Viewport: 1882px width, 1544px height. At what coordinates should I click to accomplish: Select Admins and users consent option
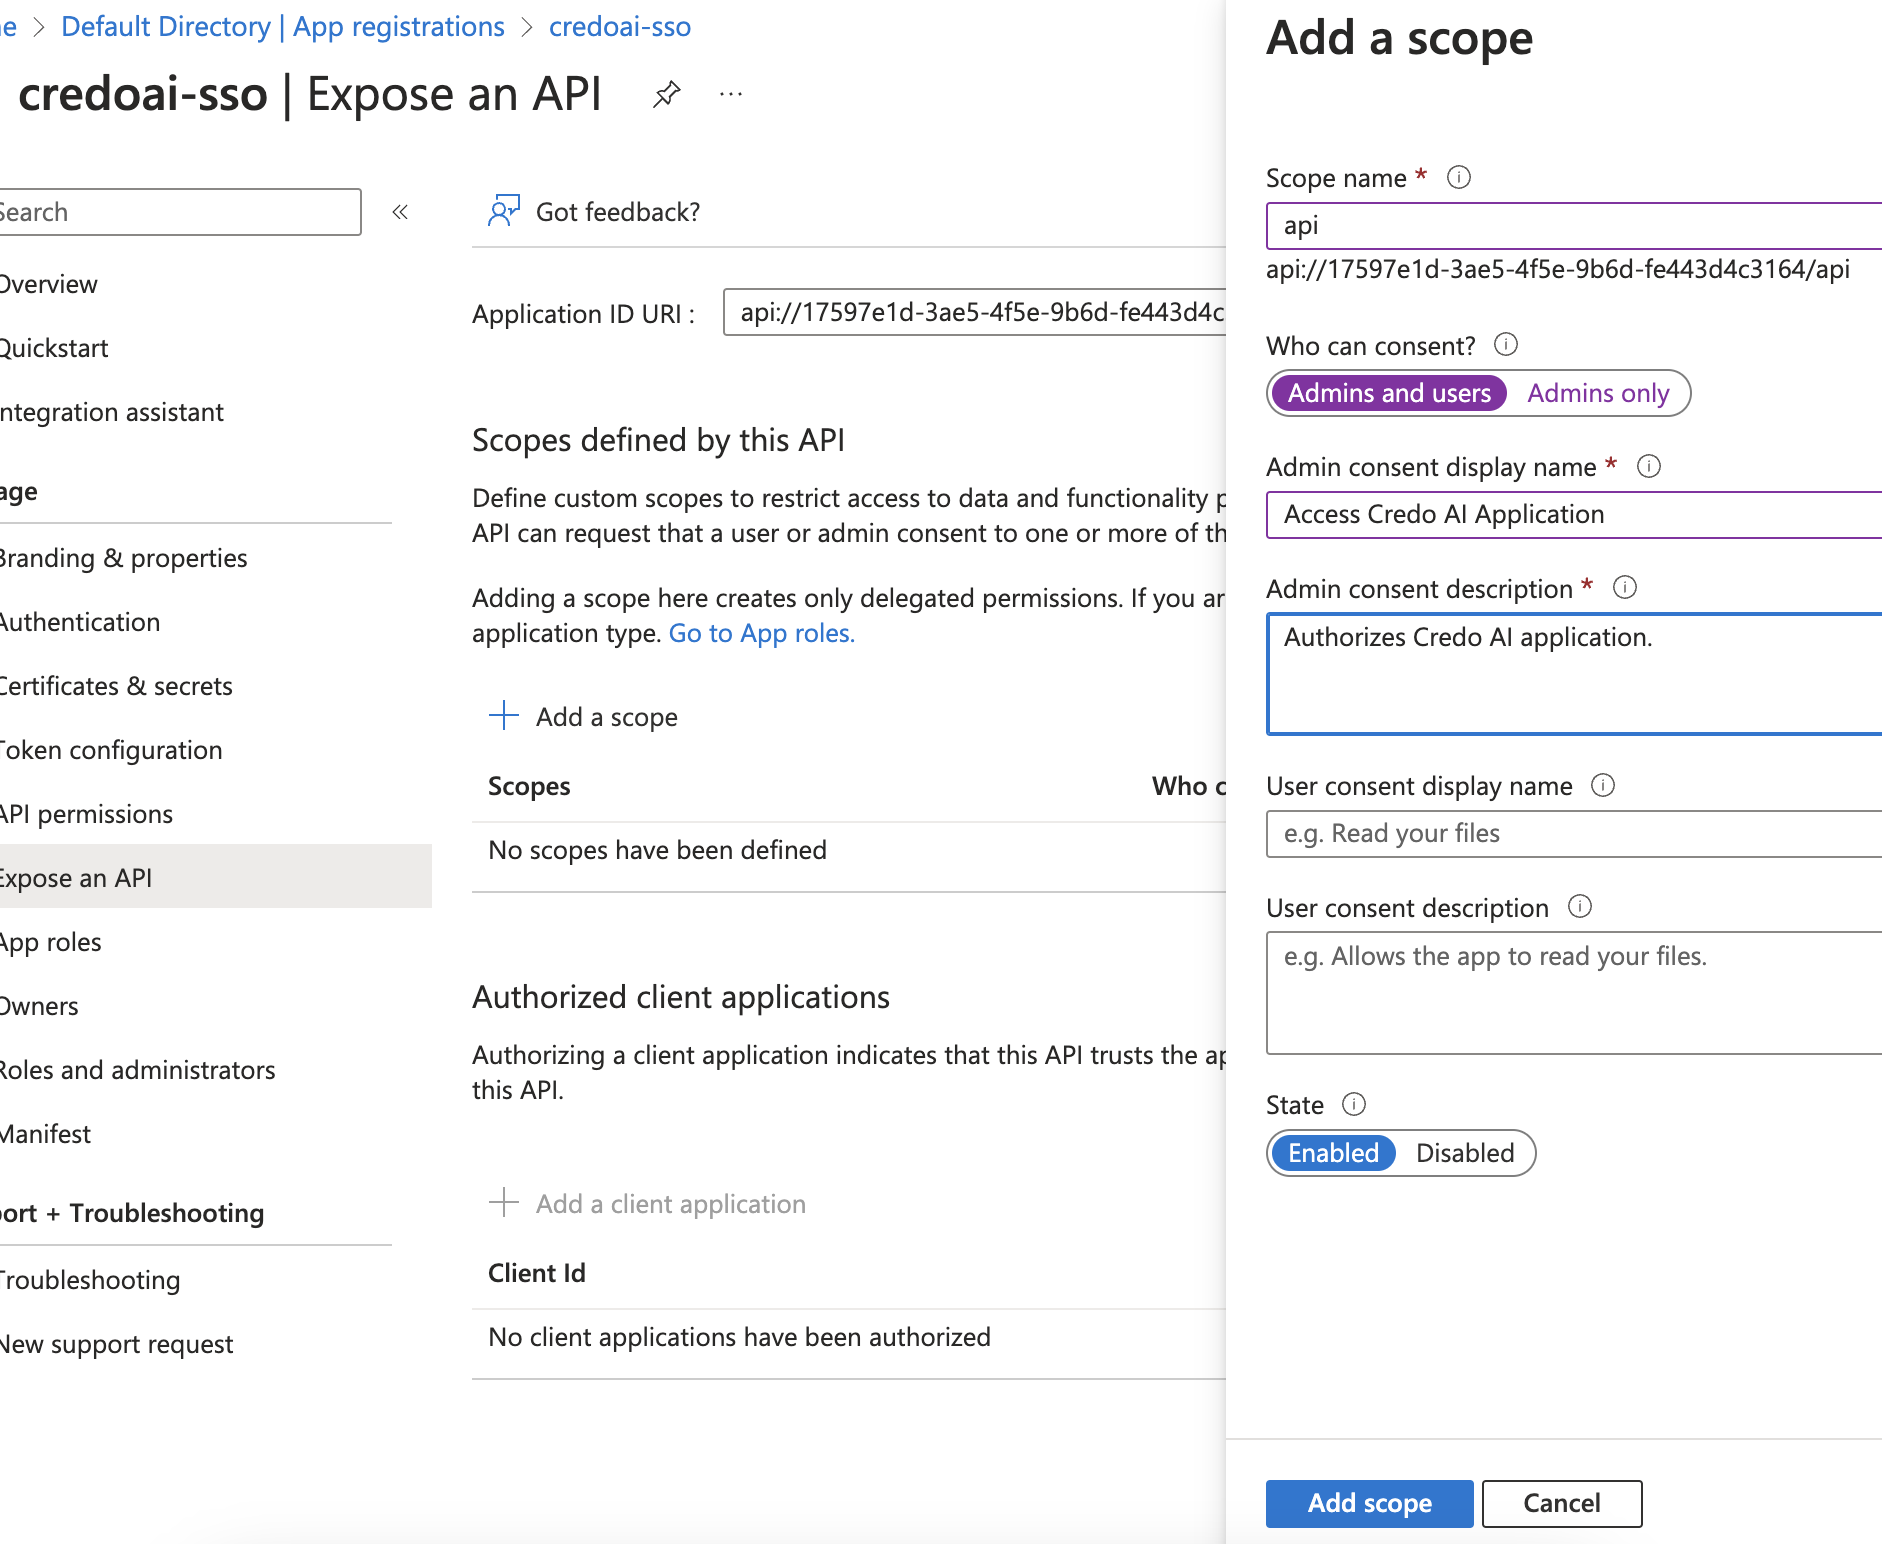(x=1389, y=393)
